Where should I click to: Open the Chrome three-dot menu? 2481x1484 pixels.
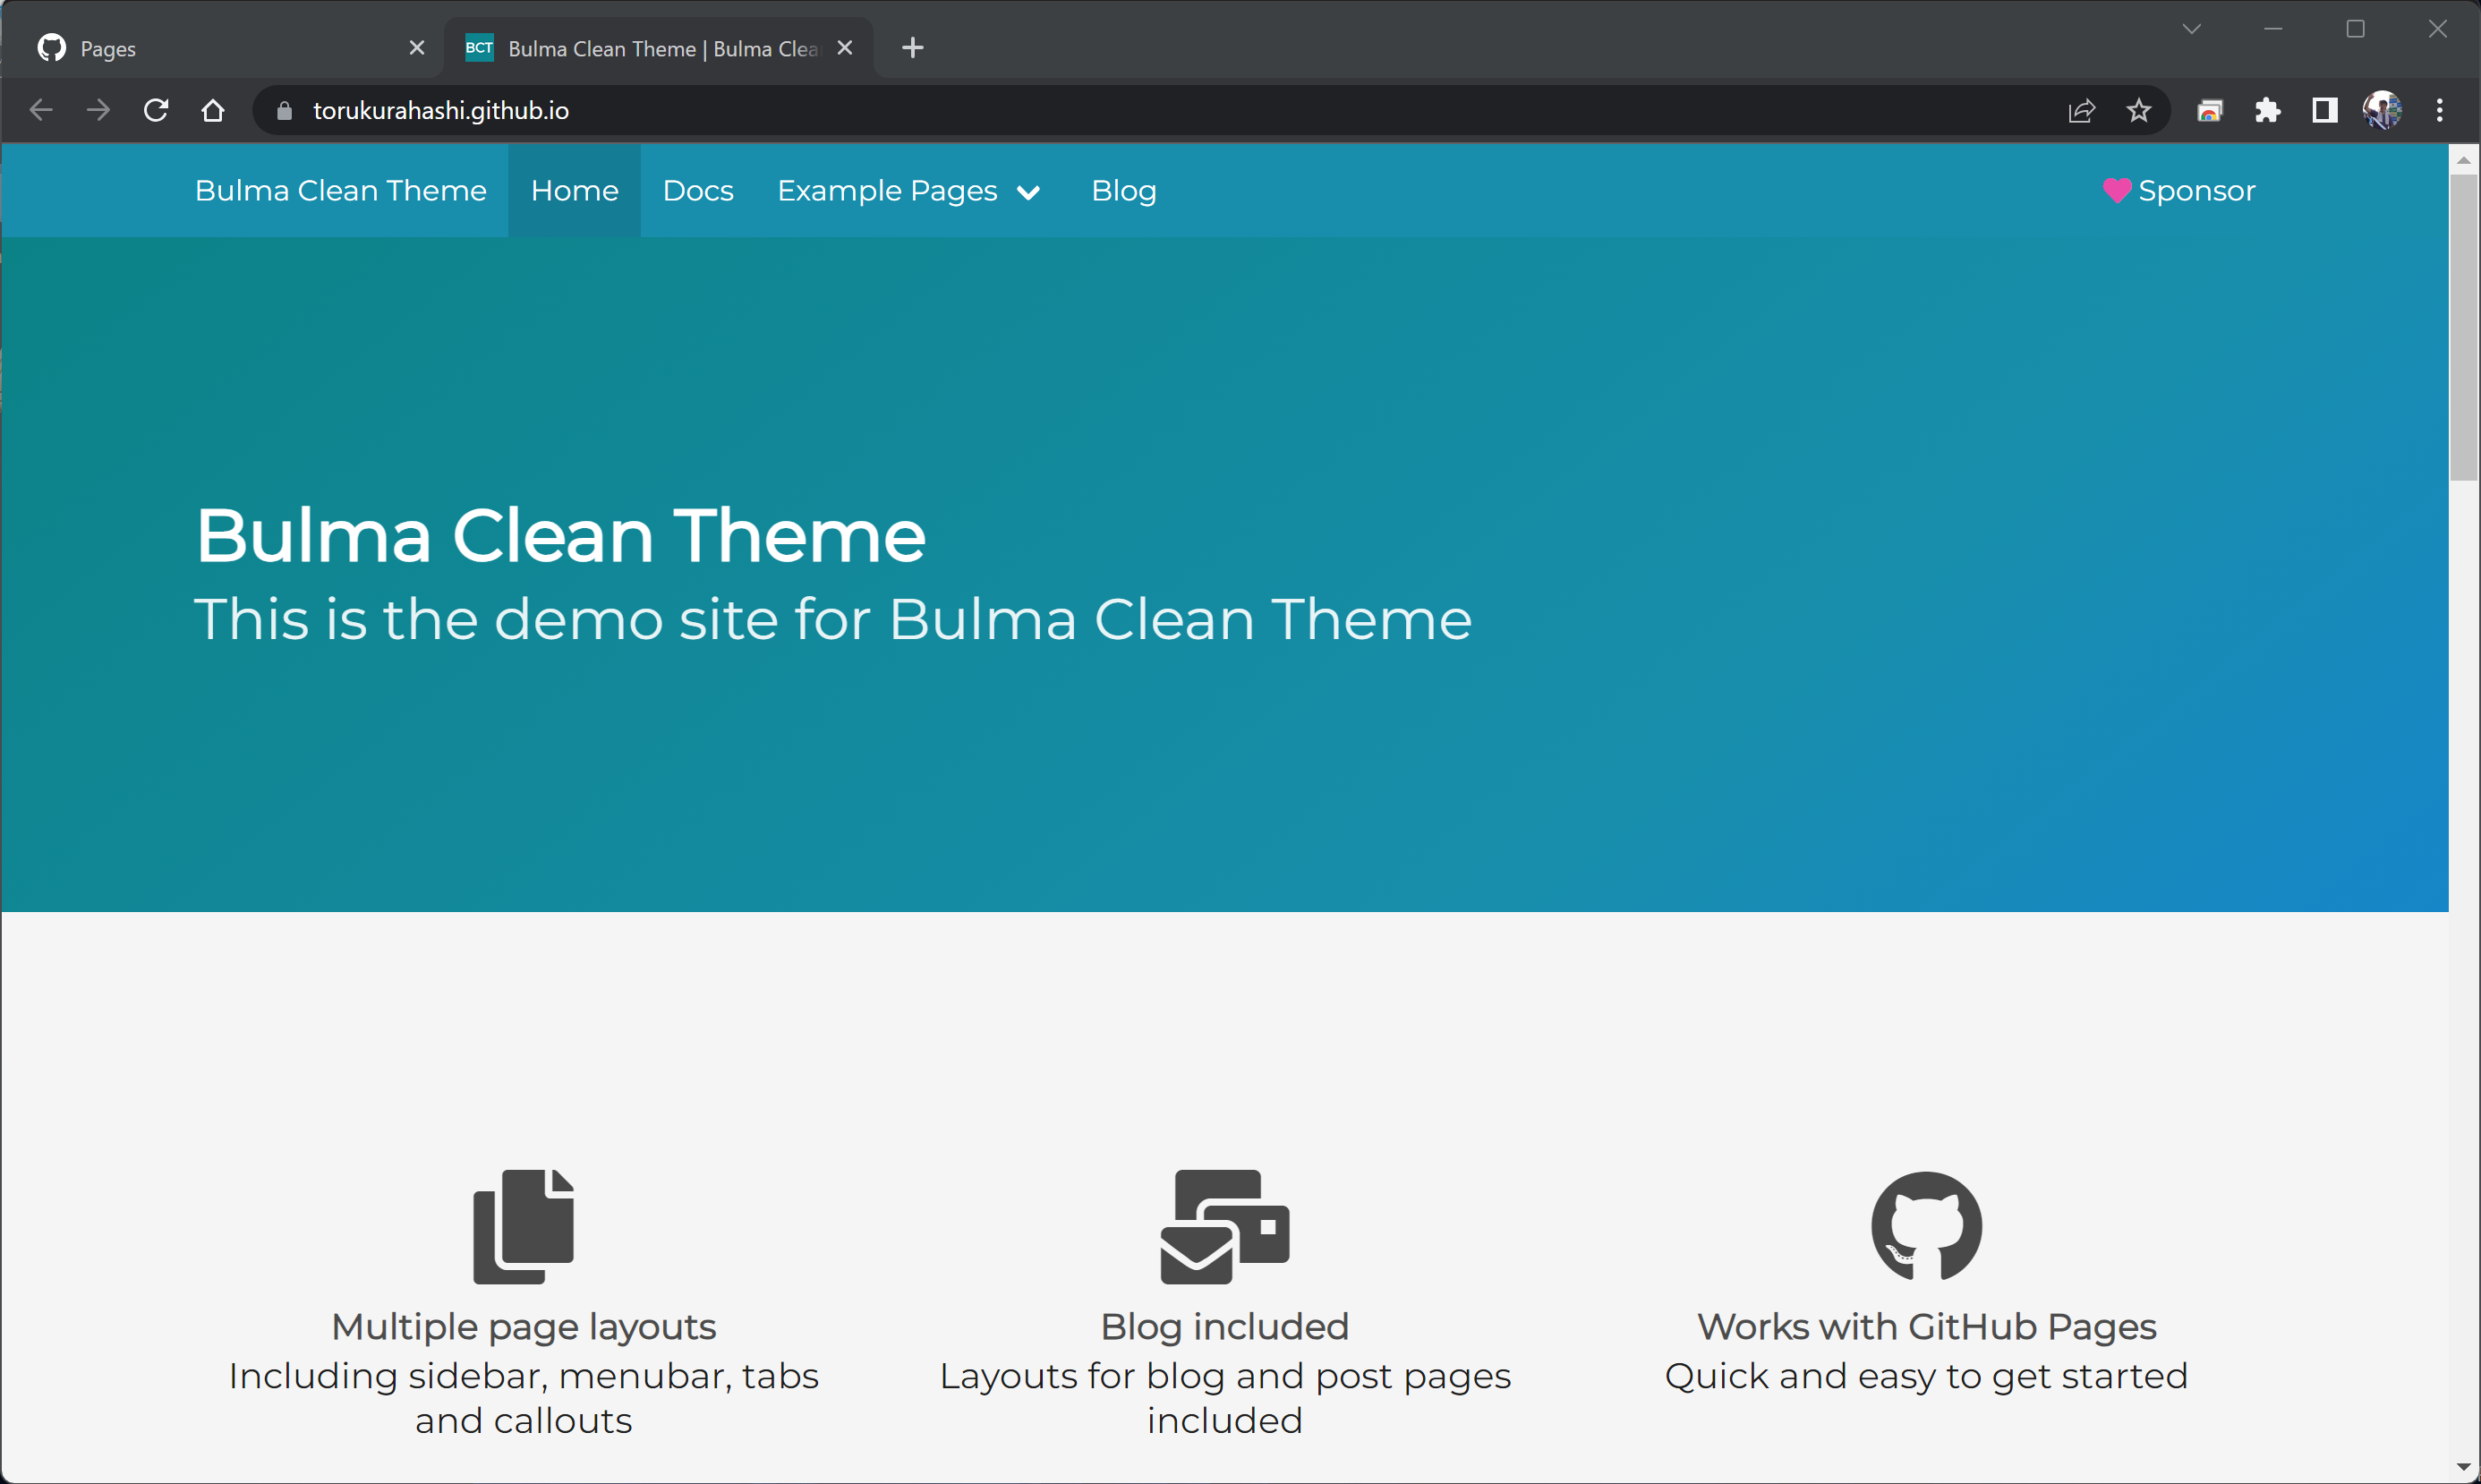pos(2440,110)
